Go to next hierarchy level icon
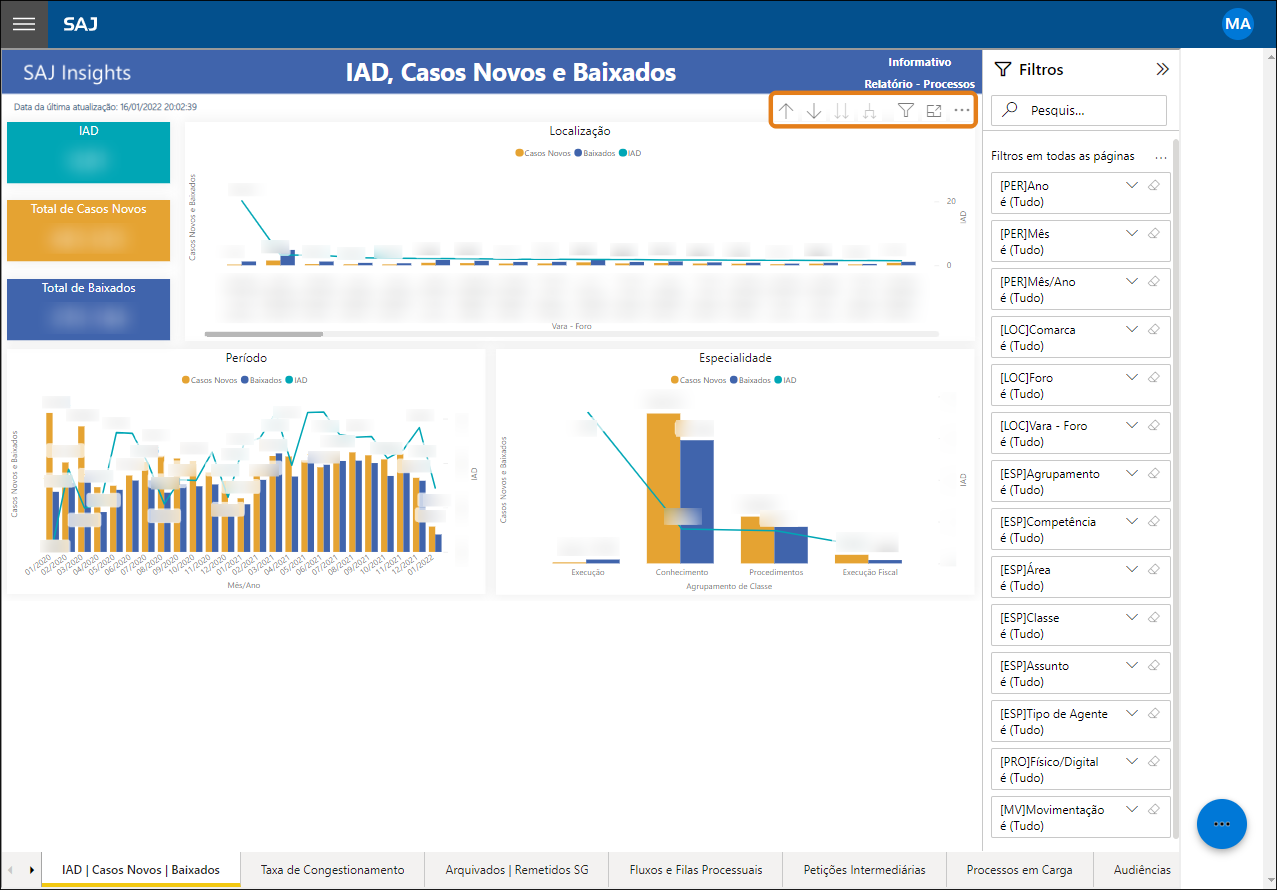Viewport: 1277px width, 890px height. tap(842, 111)
